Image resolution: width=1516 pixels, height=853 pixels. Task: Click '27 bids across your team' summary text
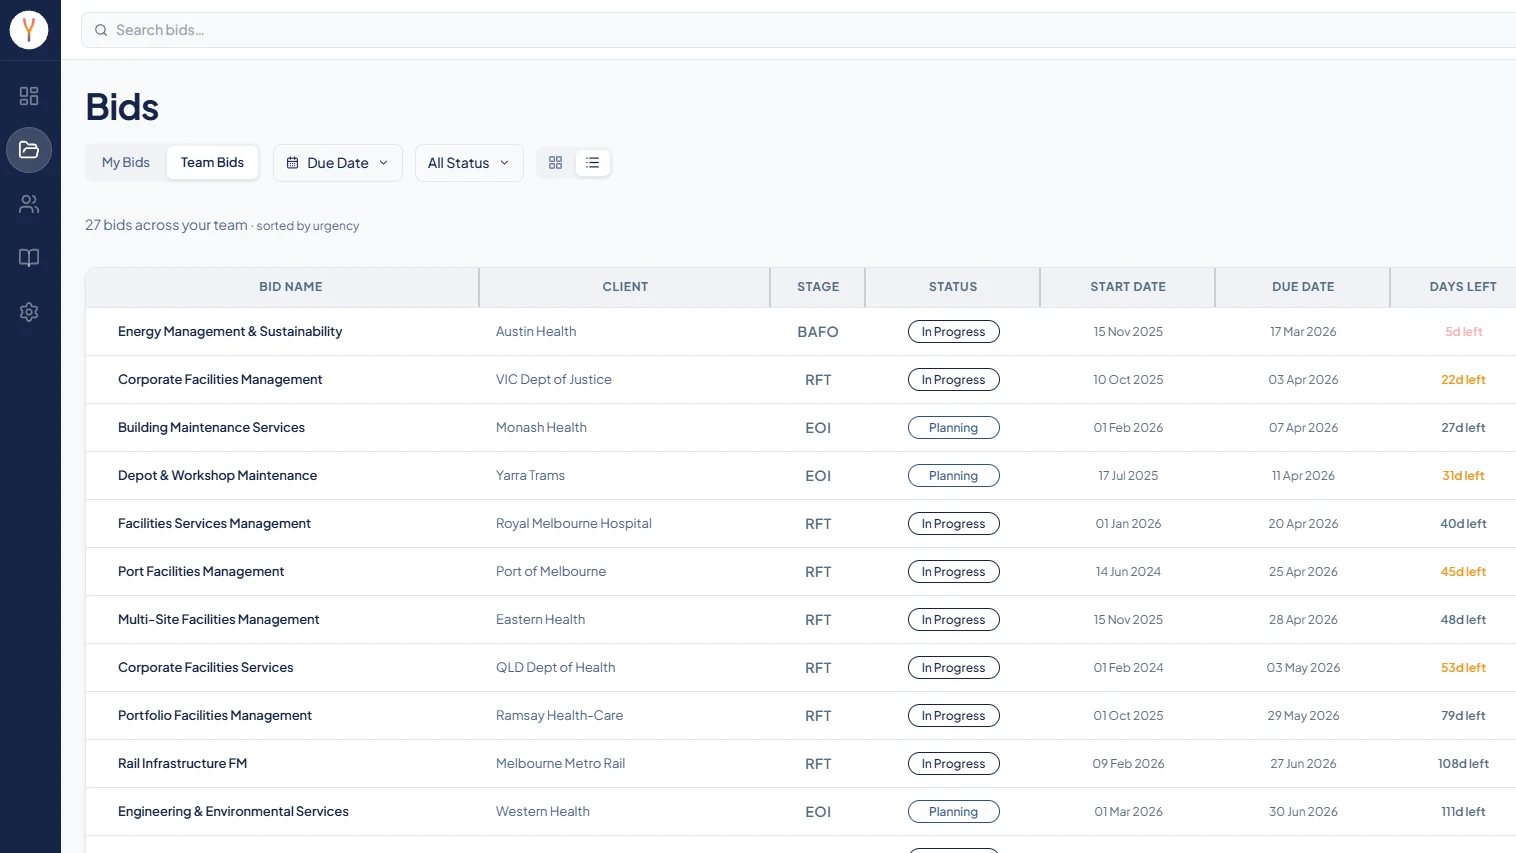tap(166, 225)
